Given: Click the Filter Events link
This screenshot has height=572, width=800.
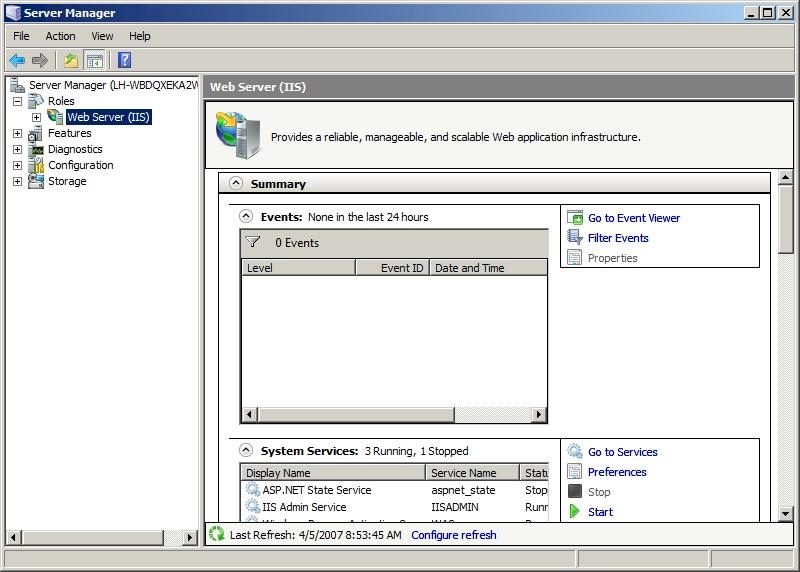Looking at the screenshot, I should point(618,238).
